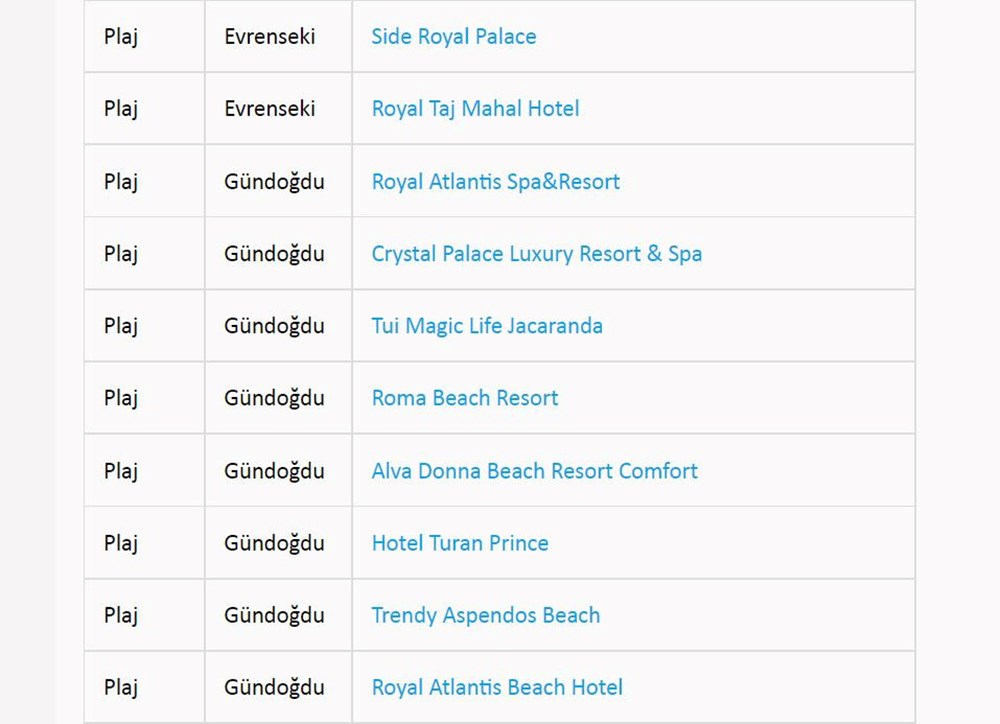1000x724 pixels.
Task: Open the Royal Taj Mahal Hotel link
Action: coord(475,109)
